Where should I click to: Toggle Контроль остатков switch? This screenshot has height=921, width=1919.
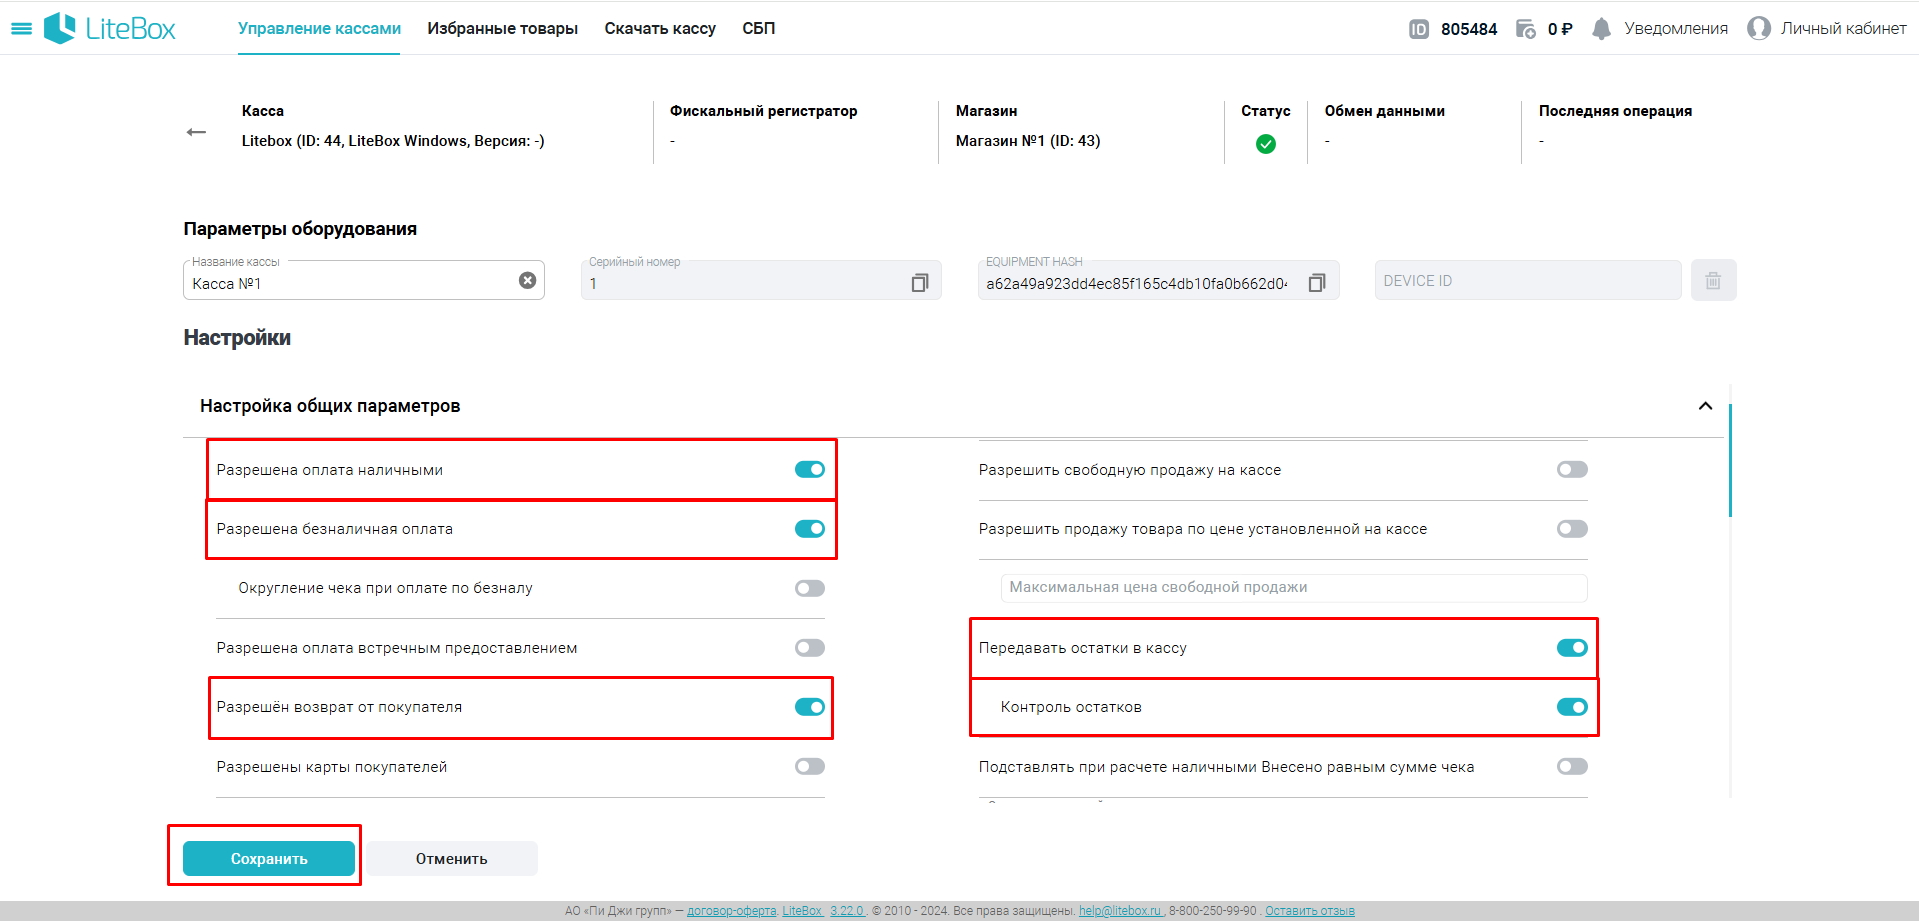(x=1572, y=707)
